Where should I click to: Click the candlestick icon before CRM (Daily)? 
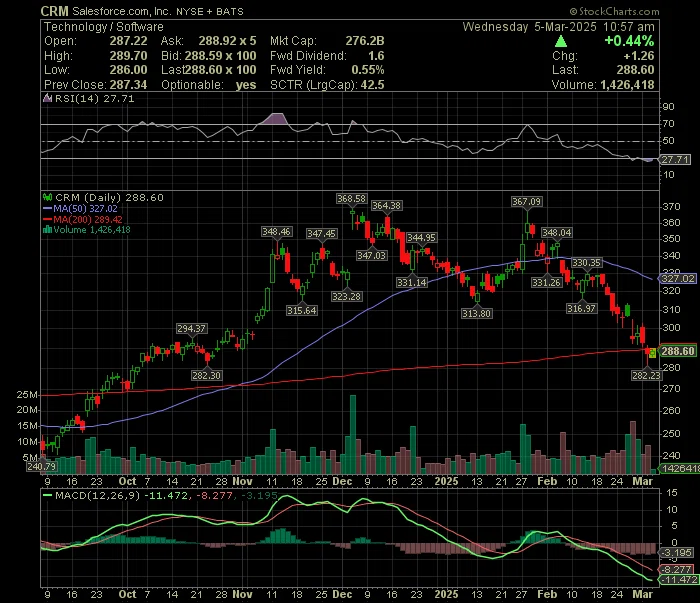click(47, 197)
